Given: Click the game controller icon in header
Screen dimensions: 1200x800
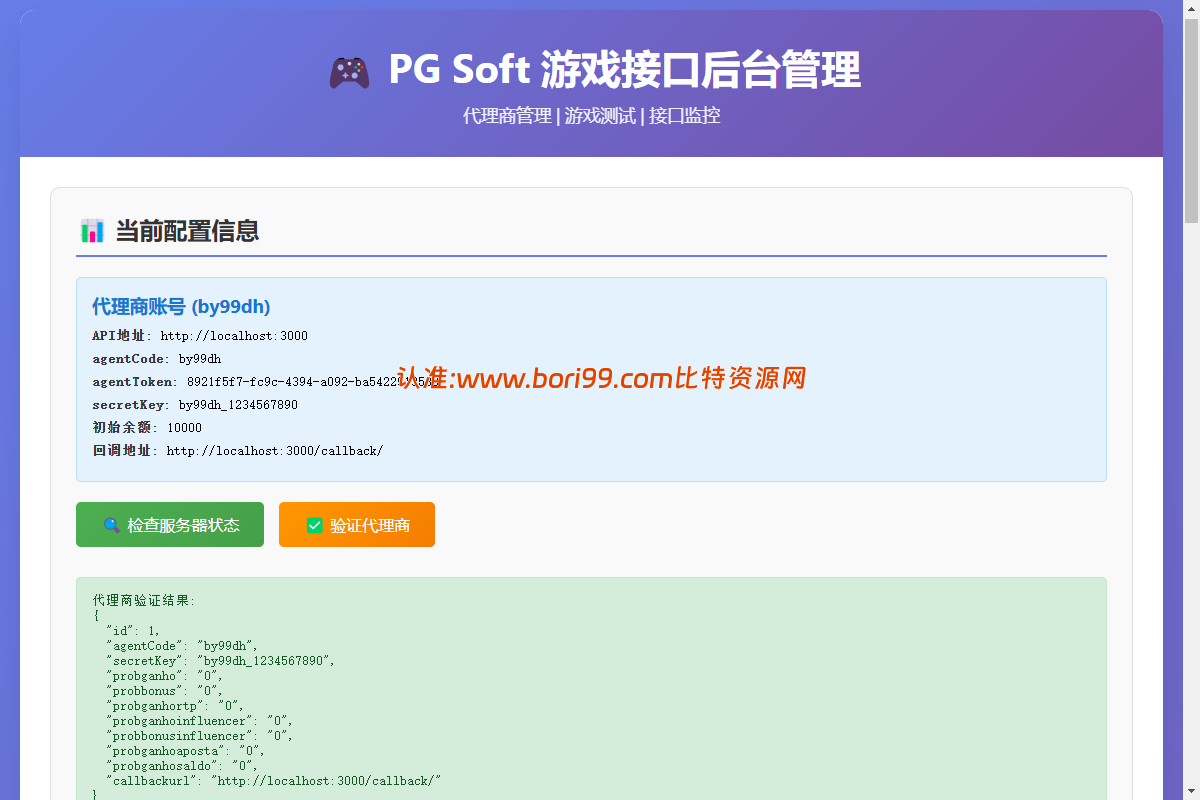Looking at the screenshot, I should pyautogui.click(x=349, y=71).
